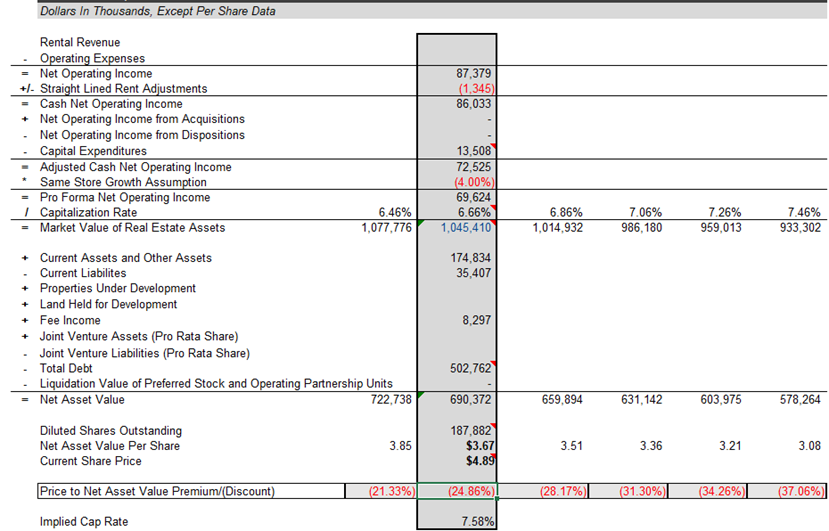Screen dimensions: 829x531
Task: Click the 6.86% capitalization rate cell
Action: (x=566, y=213)
